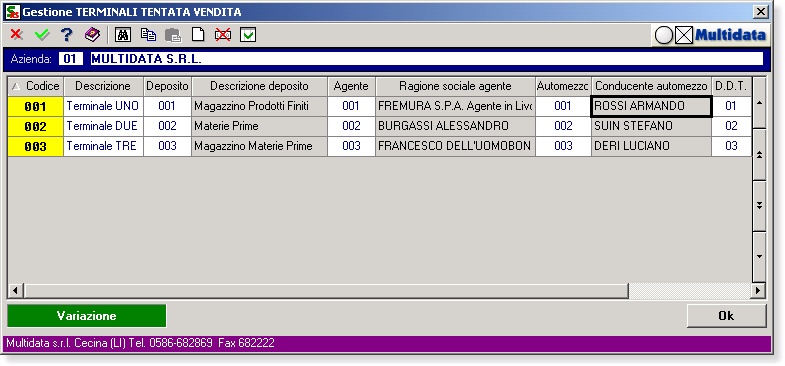Click the Terminale TRE cell

click(x=103, y=146)
